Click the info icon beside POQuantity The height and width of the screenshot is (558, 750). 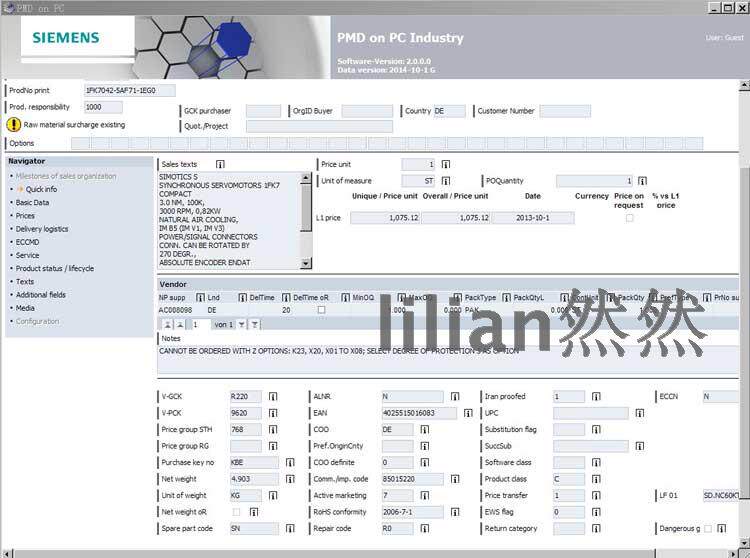point(642,181)
